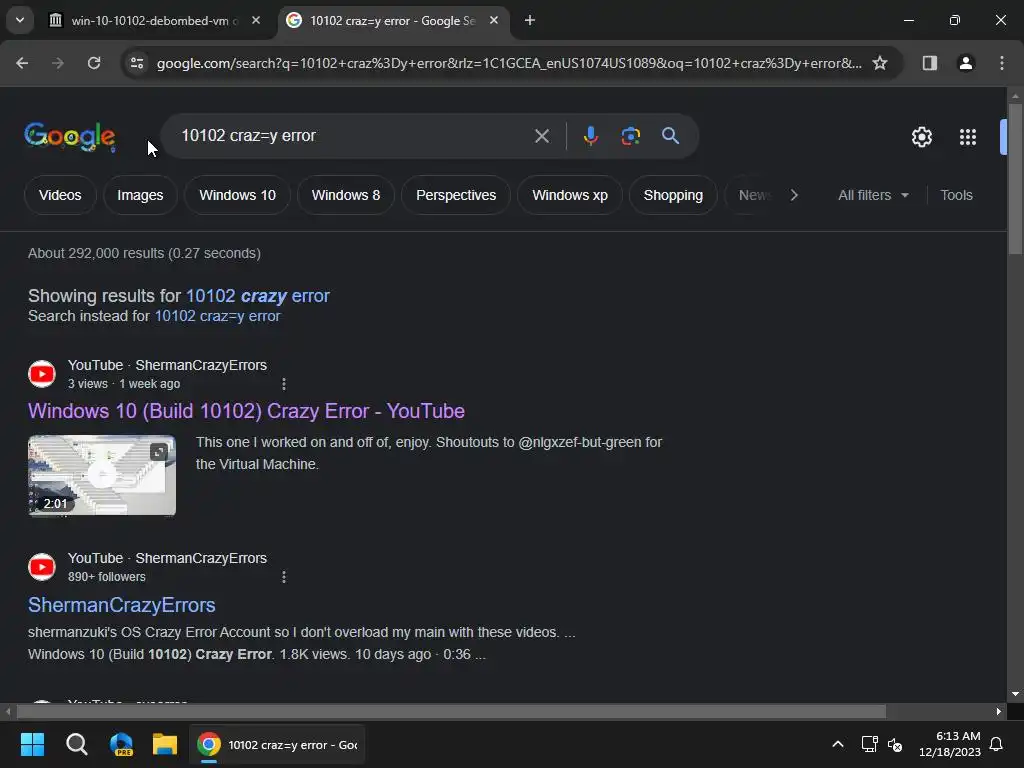The height and width of the screenshot is (768, 1024).
Task: Submit search with magnifying glass icon
Action: pyautogui.click(x=670, y=136)
